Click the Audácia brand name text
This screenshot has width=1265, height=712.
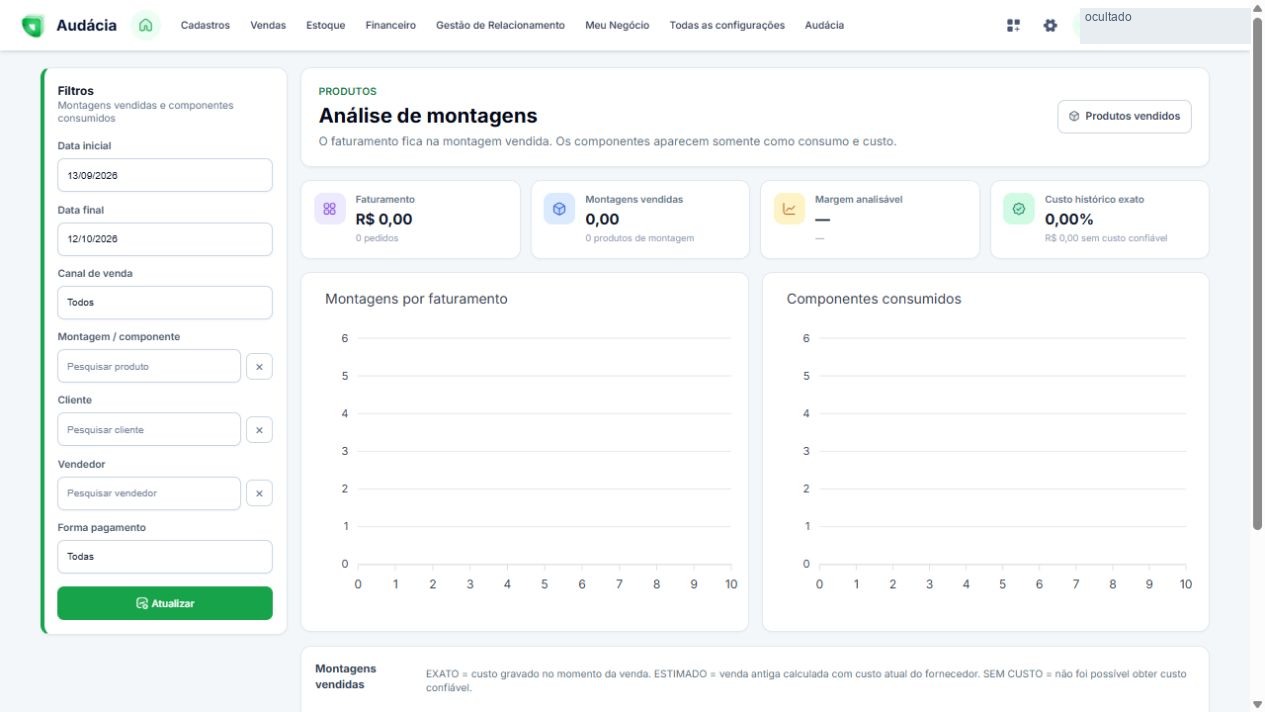tap(86, 26)
